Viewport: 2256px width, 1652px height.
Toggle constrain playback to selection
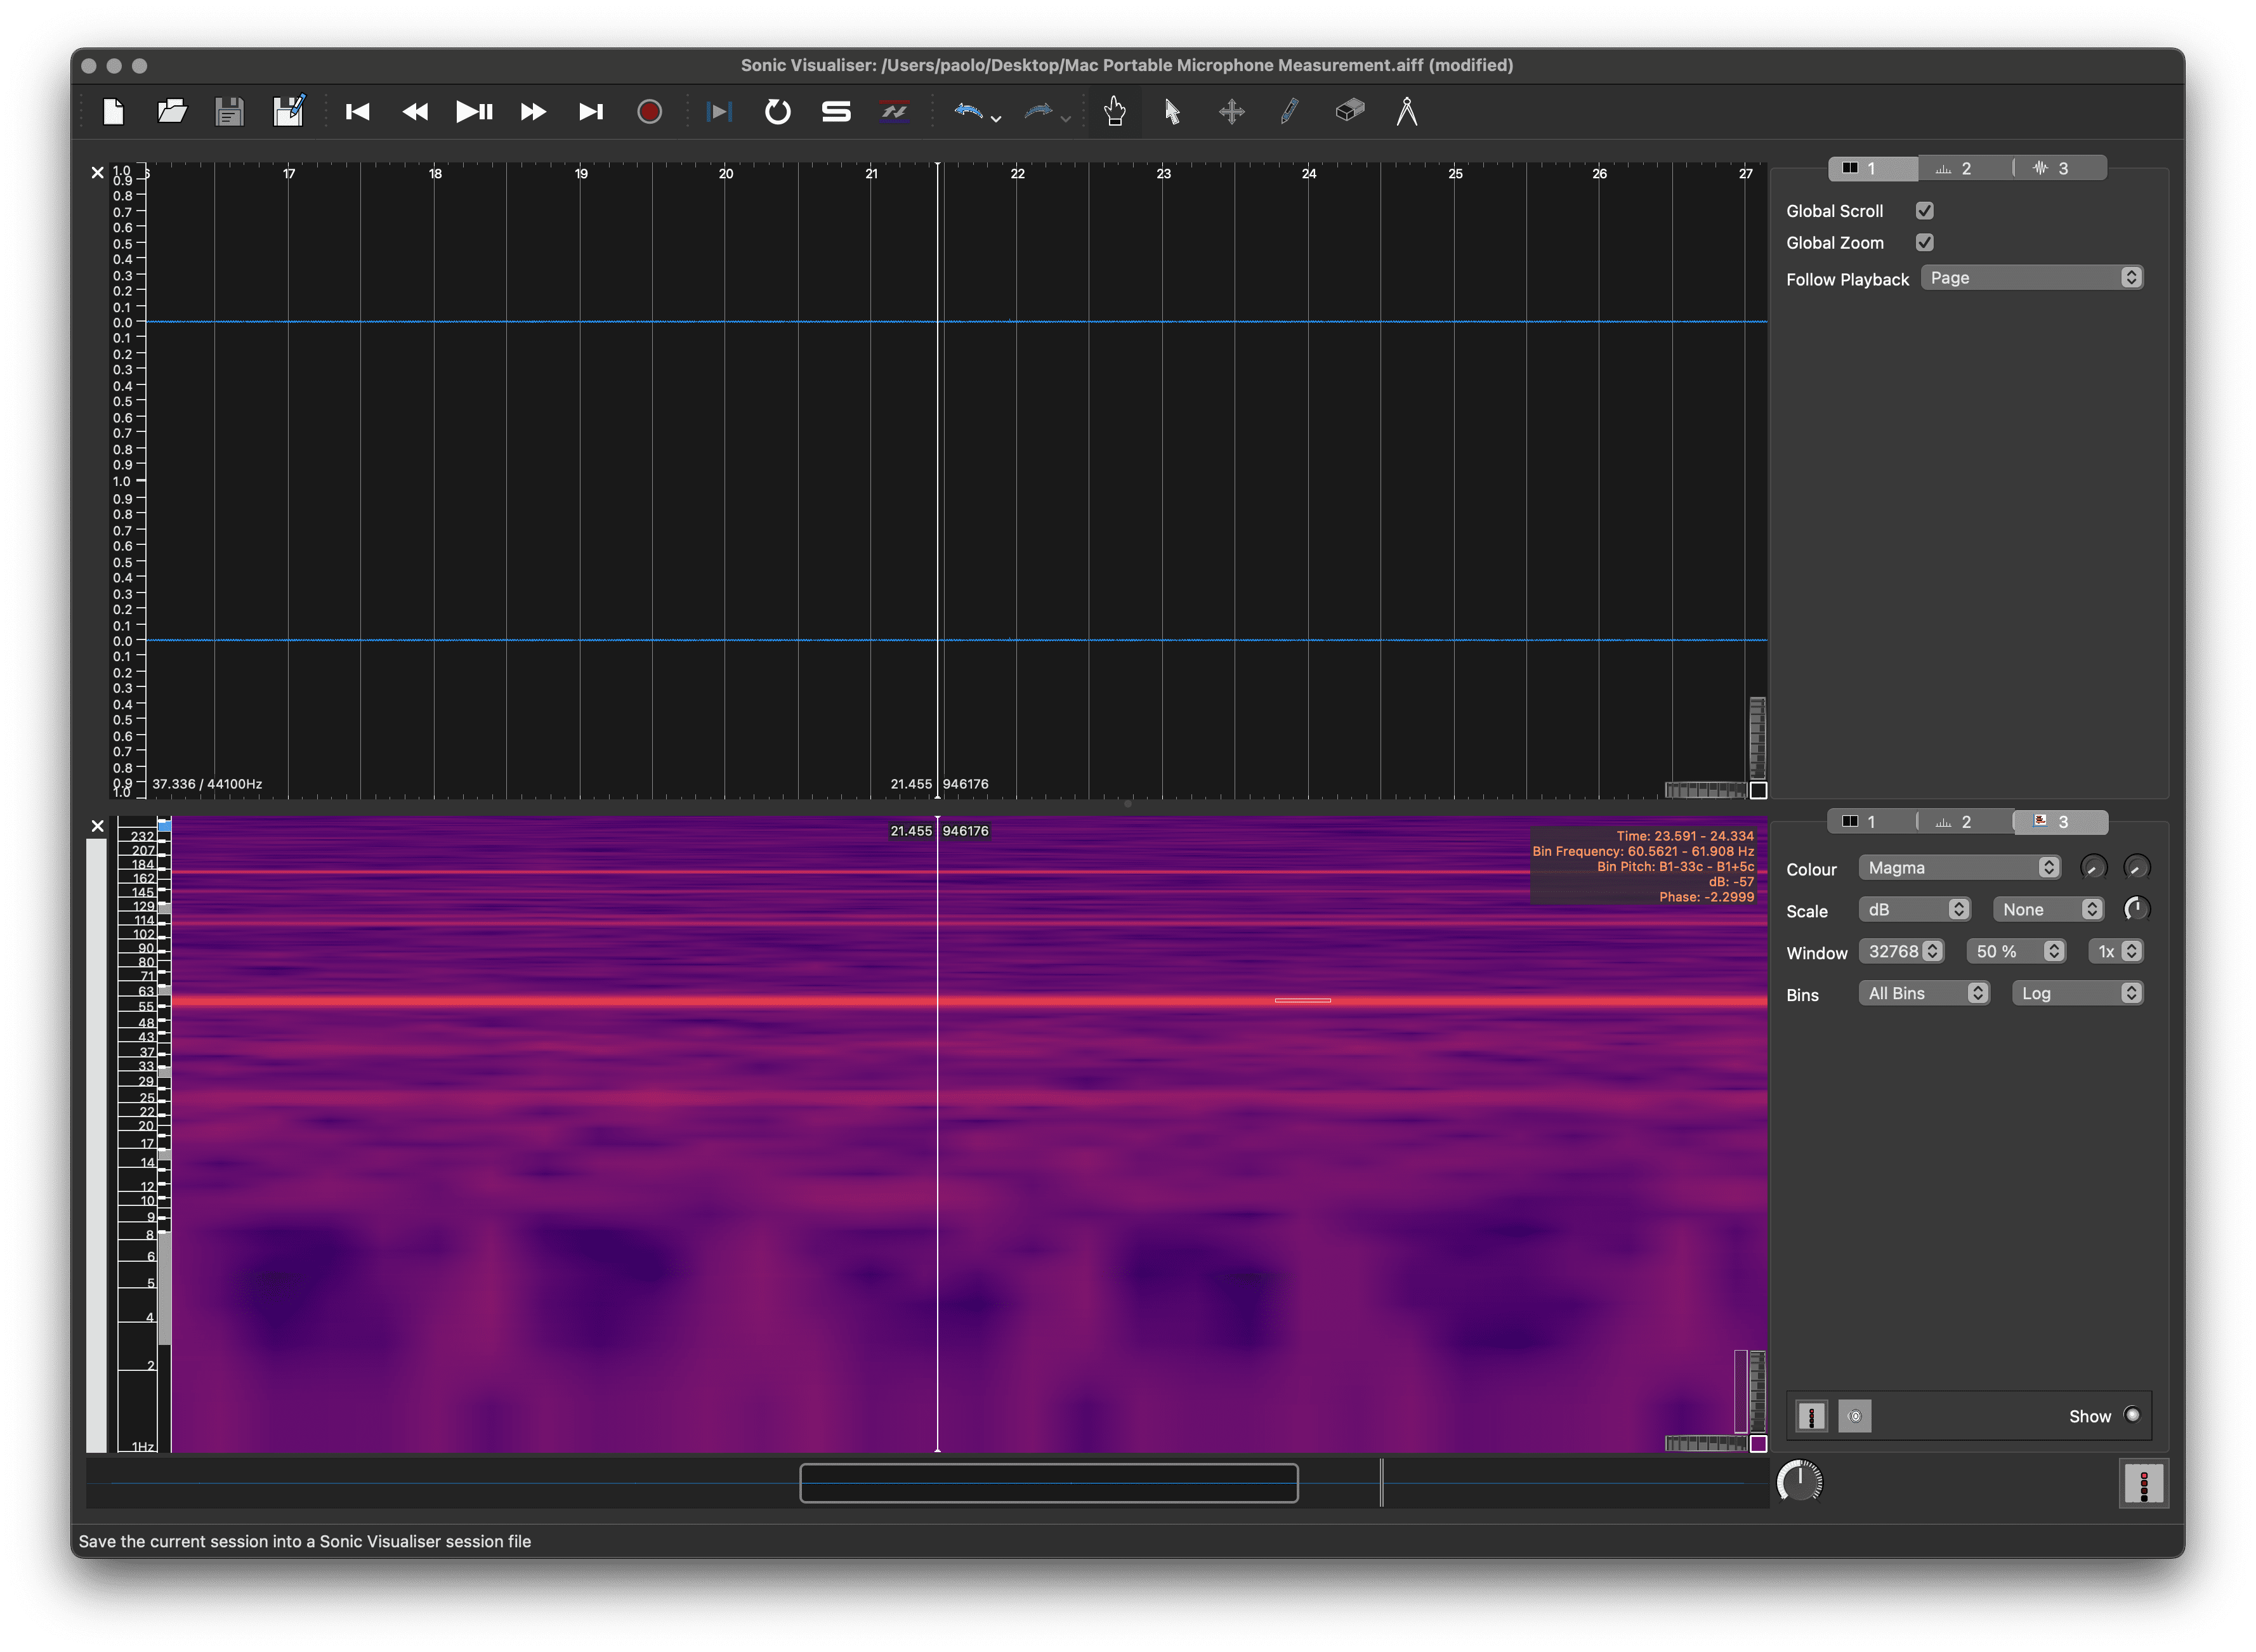[x=719, y=111]
